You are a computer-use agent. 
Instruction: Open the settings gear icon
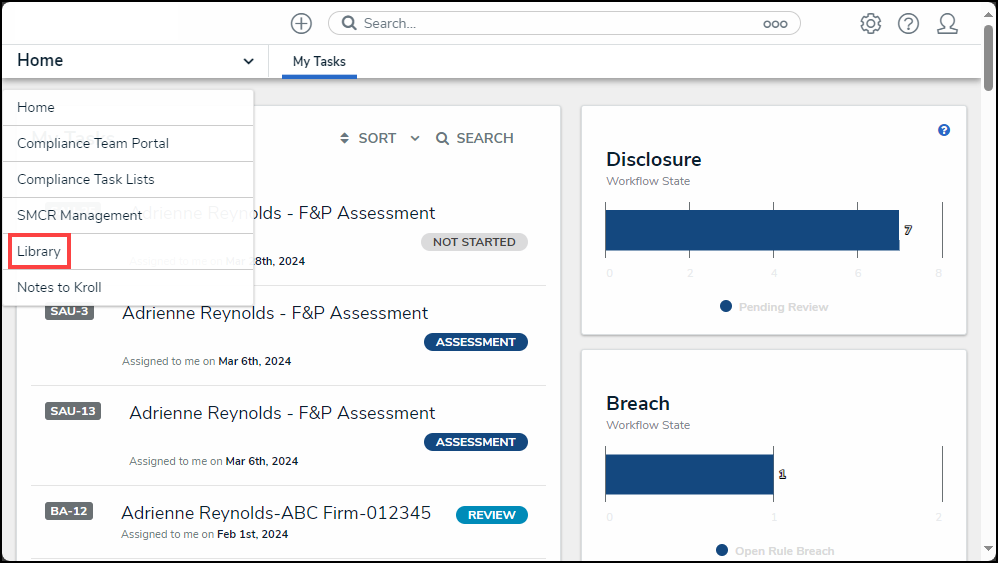tap(870, 23)
